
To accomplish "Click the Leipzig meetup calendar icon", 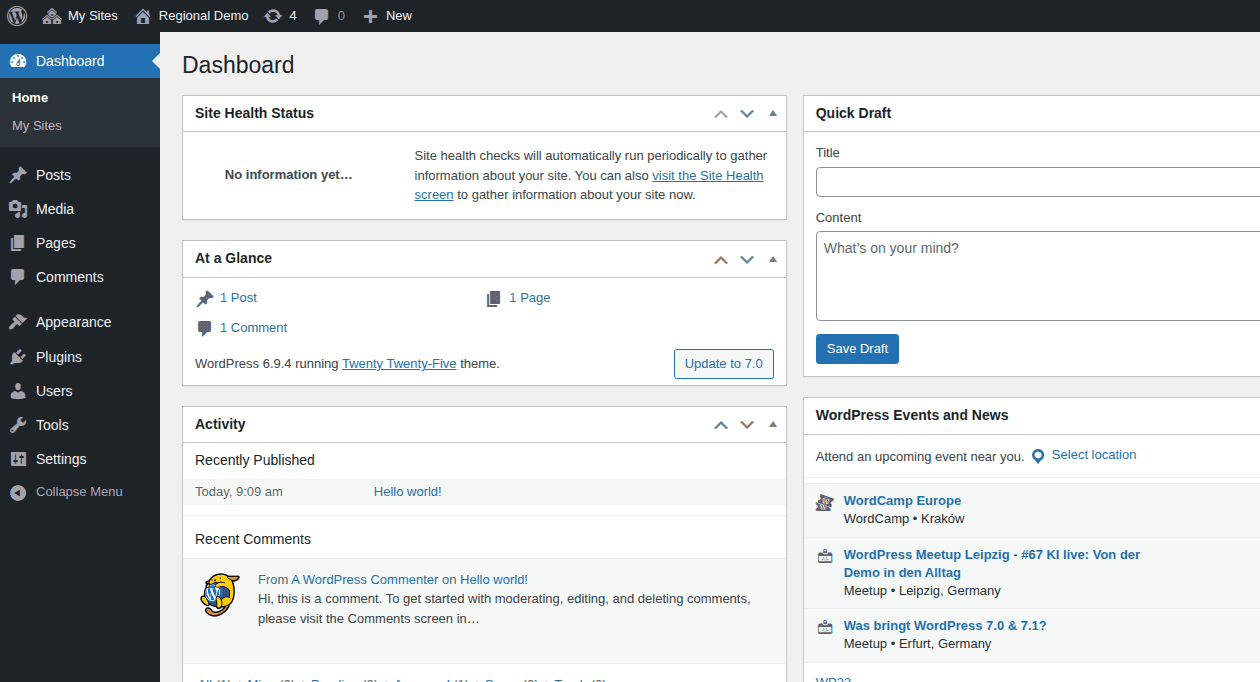I will click(825, 556).
